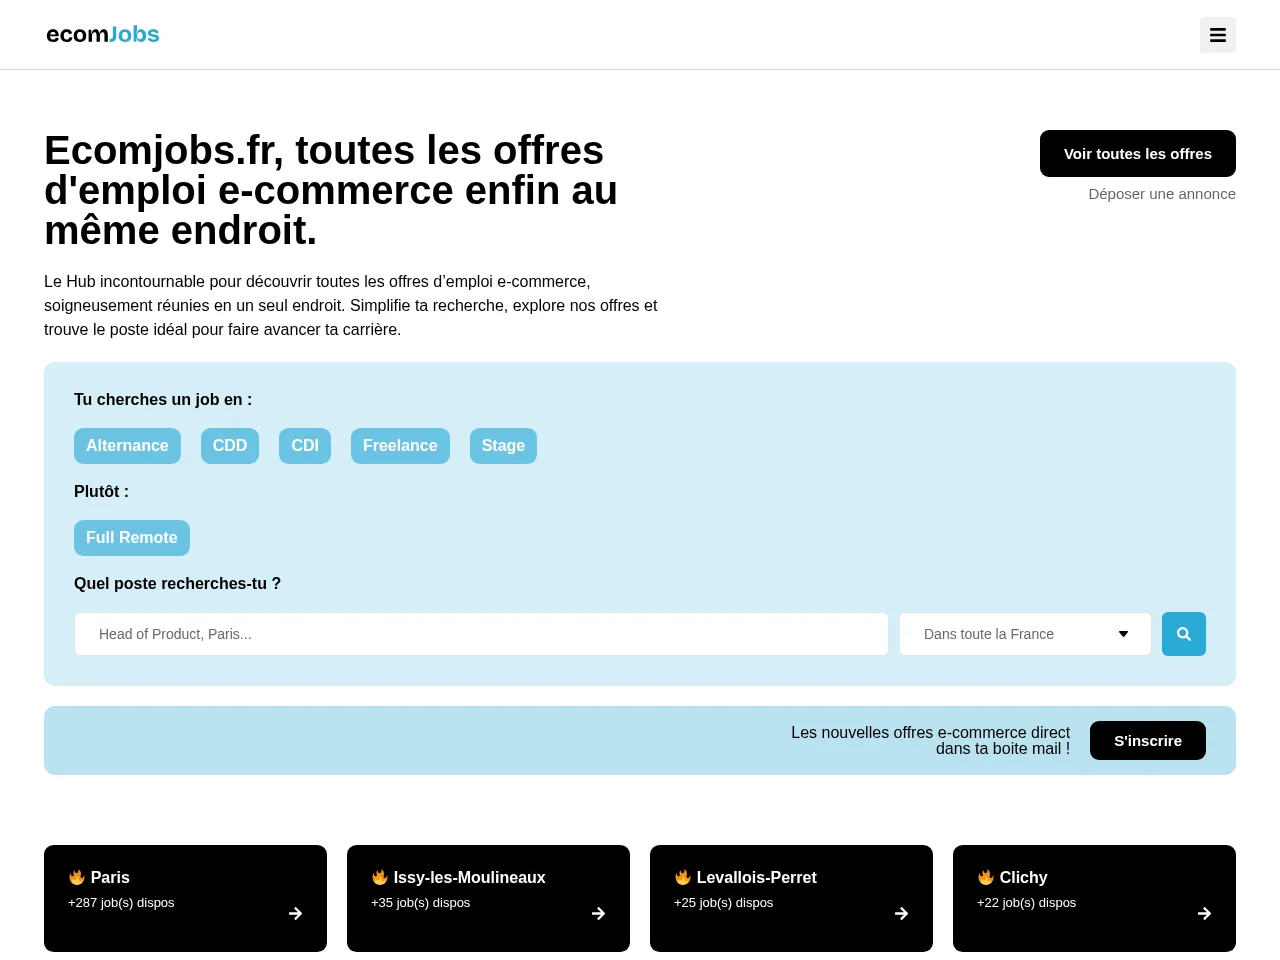Open the Levallois-Perret city name link

[x=756, y=877]
